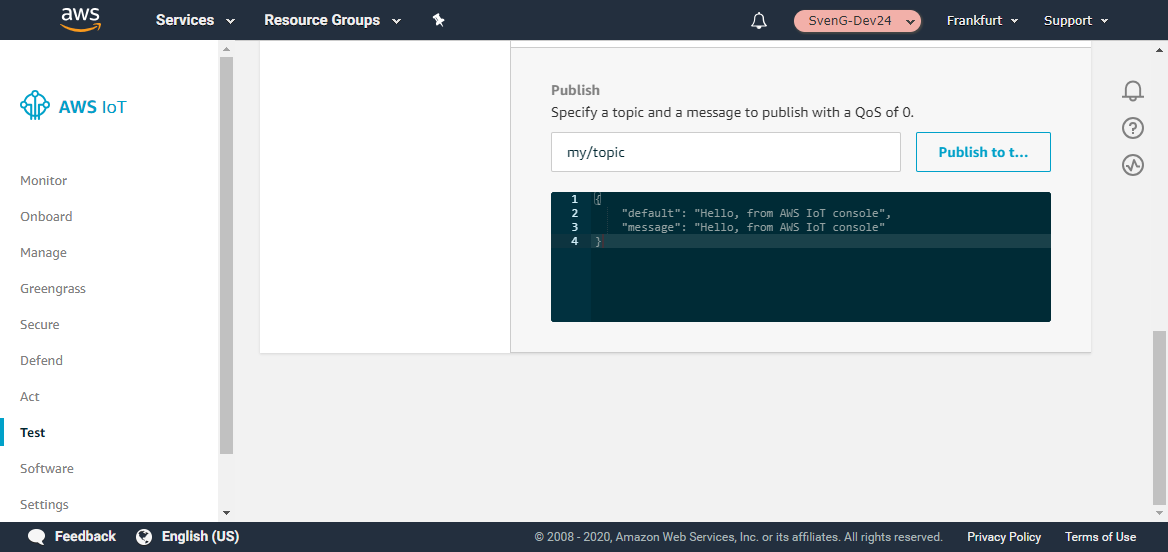
Task: Open the Terms of Use link
Action: (1100, 536)
